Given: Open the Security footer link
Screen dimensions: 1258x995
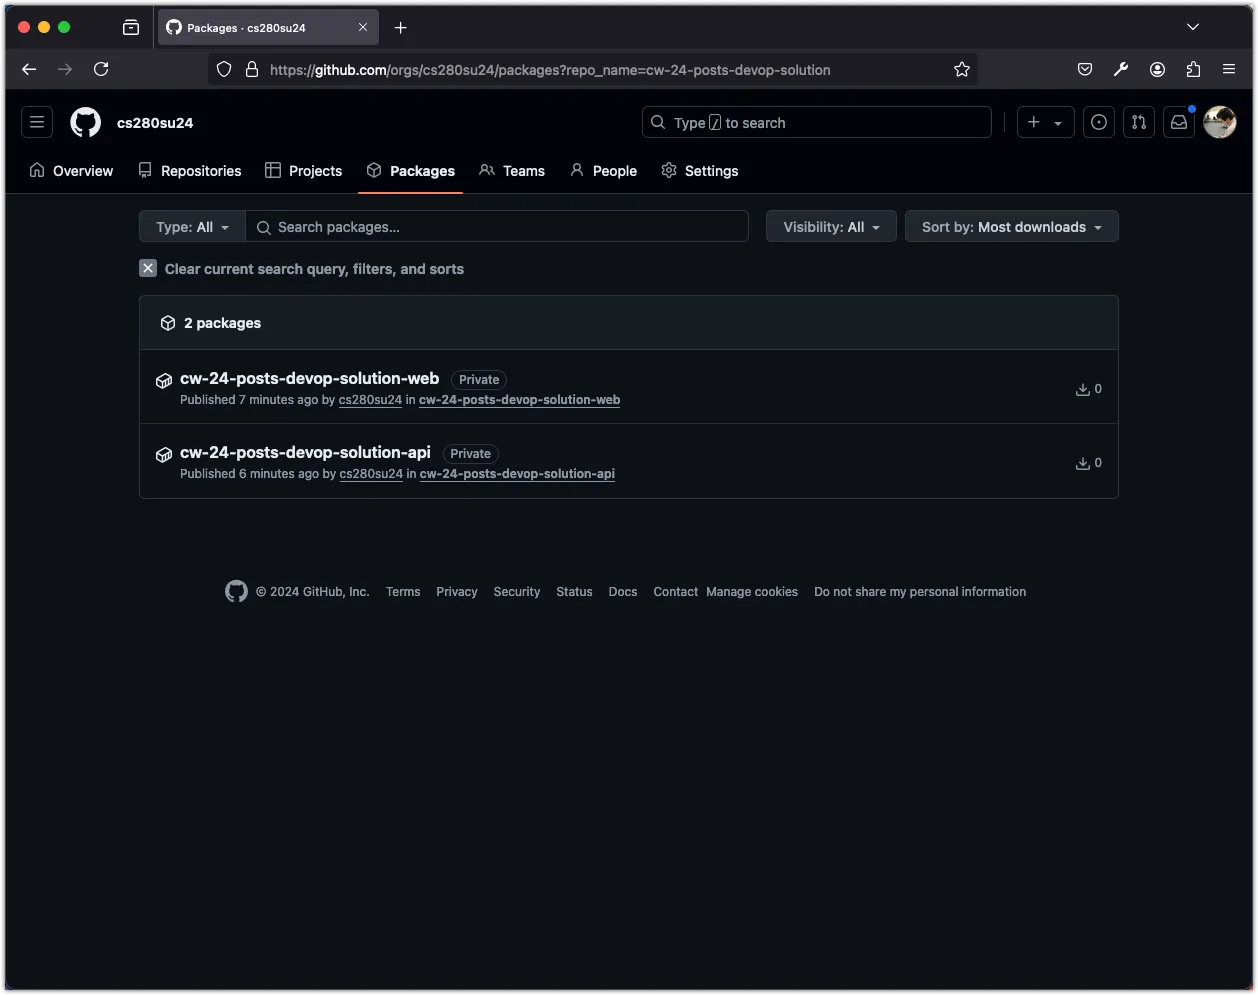Looking at the screenshot, I should pos(517,592).
